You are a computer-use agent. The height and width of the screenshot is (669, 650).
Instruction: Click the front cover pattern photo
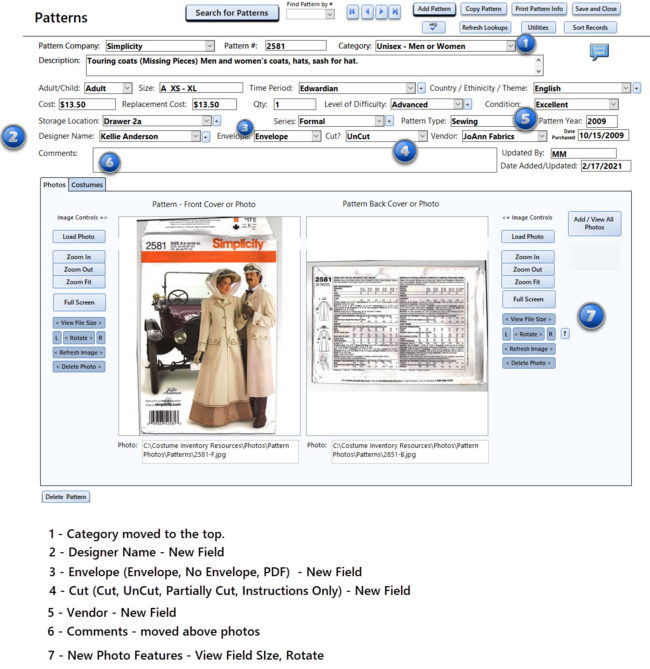click(209, 326)
